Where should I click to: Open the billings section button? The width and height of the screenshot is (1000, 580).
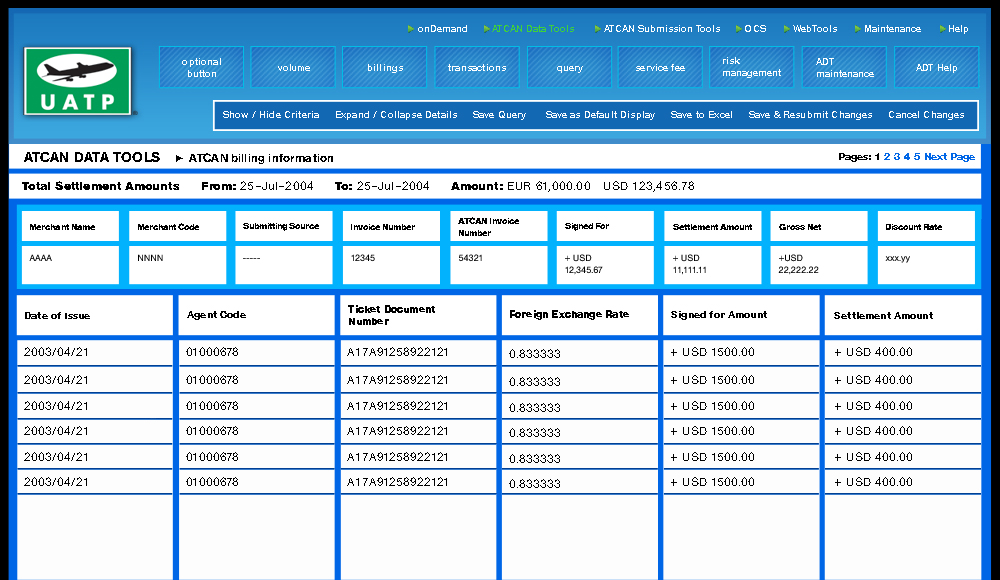385,68
